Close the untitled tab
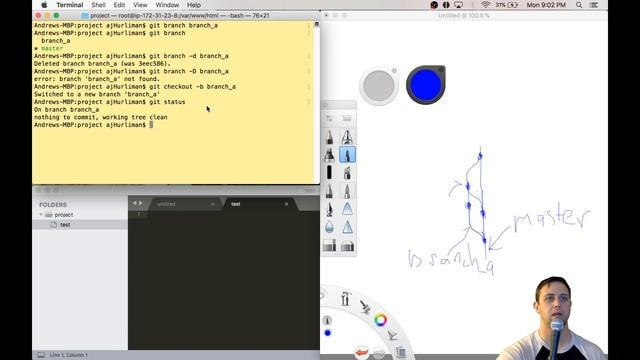This screenshot has width=640, height=360. click(x=213, y=204)
